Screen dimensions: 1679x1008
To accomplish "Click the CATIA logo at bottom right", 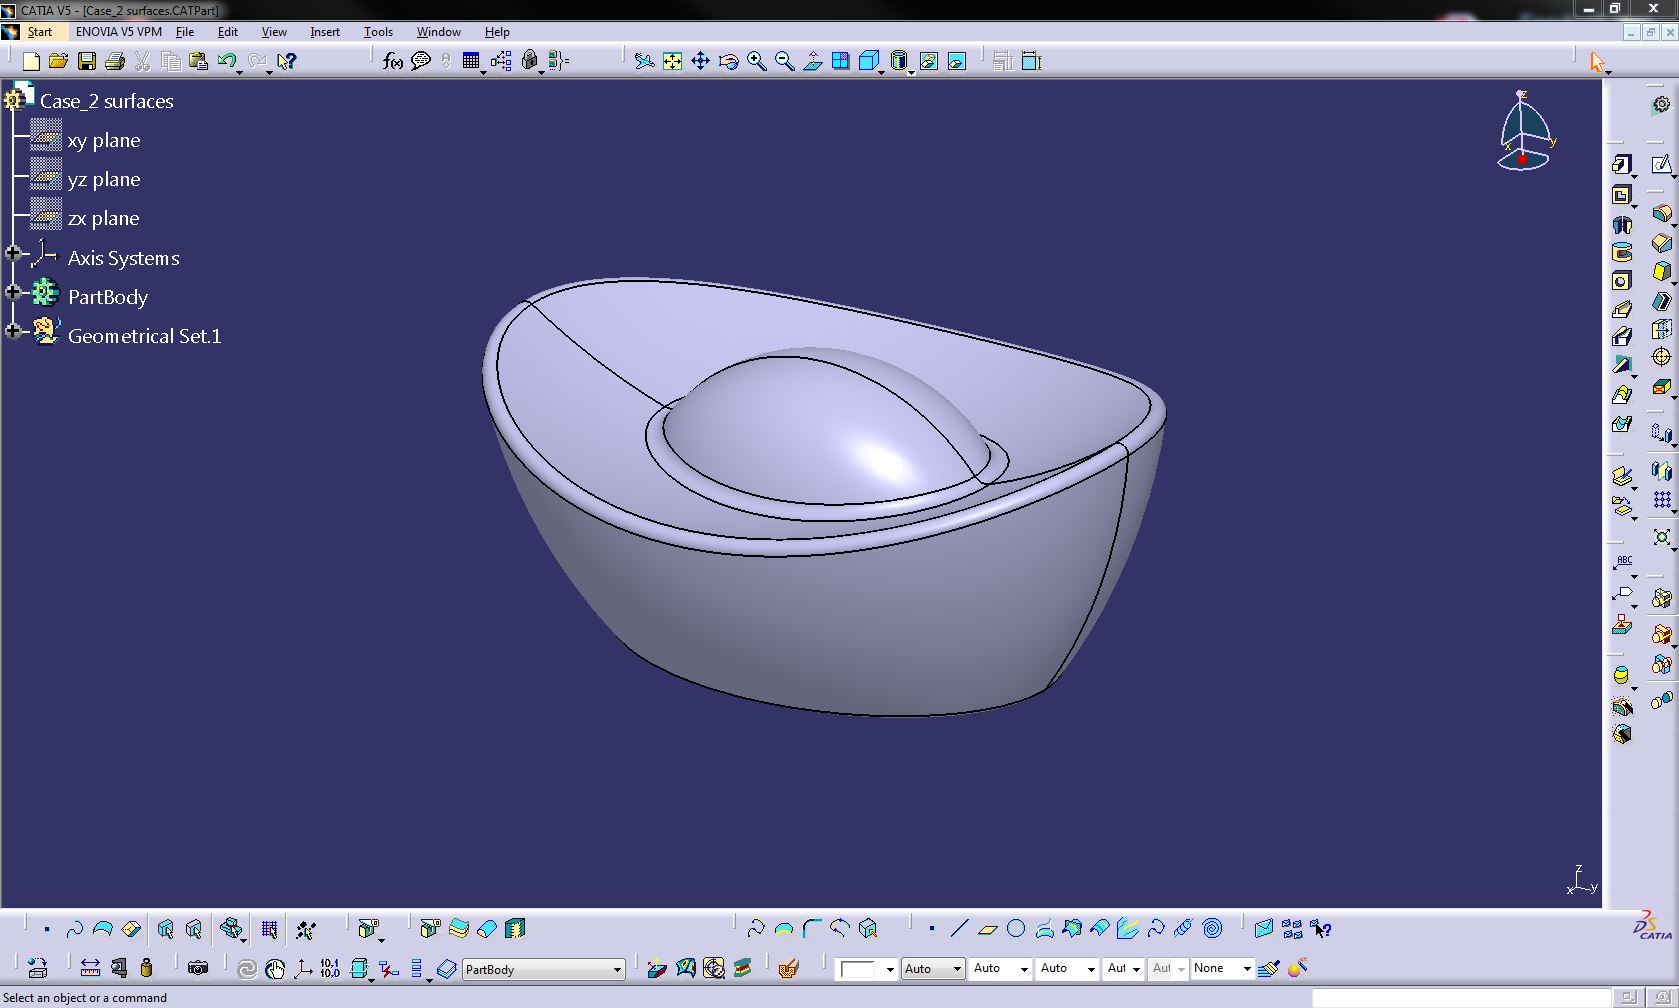I will coord(1651,926).
